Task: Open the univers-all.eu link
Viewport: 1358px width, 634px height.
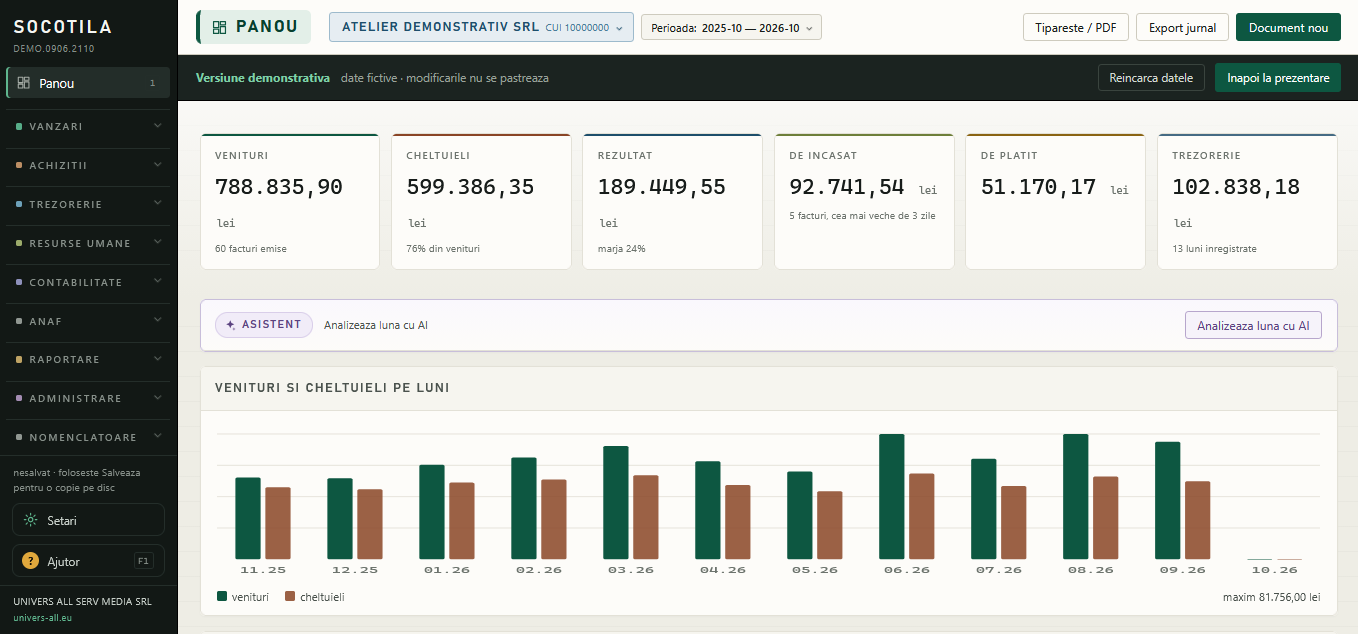Action: click(43, 617)
